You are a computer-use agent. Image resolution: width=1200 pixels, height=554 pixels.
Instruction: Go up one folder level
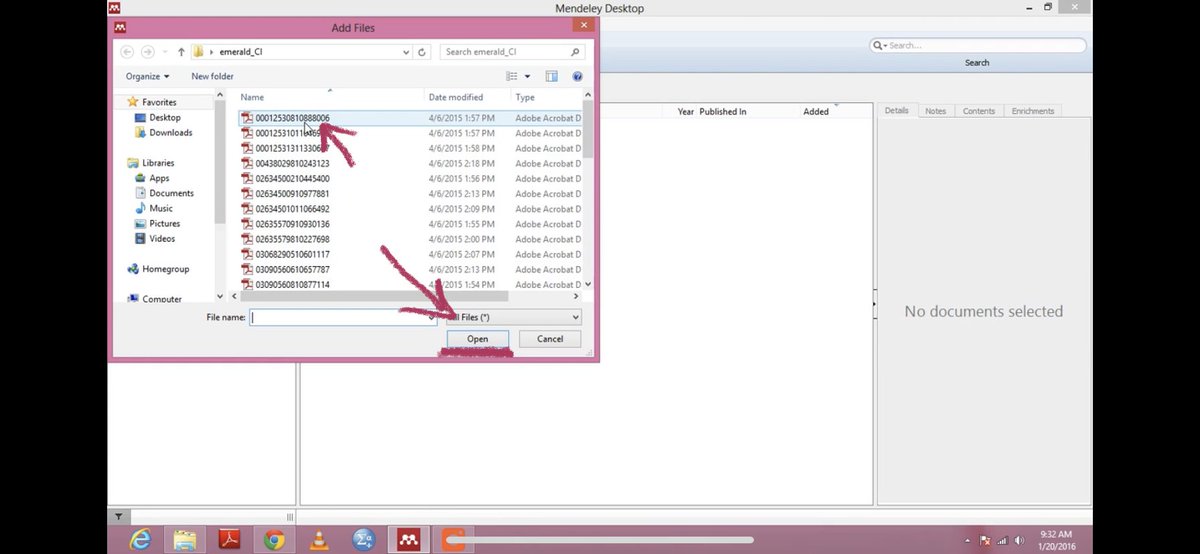[181, 52]
